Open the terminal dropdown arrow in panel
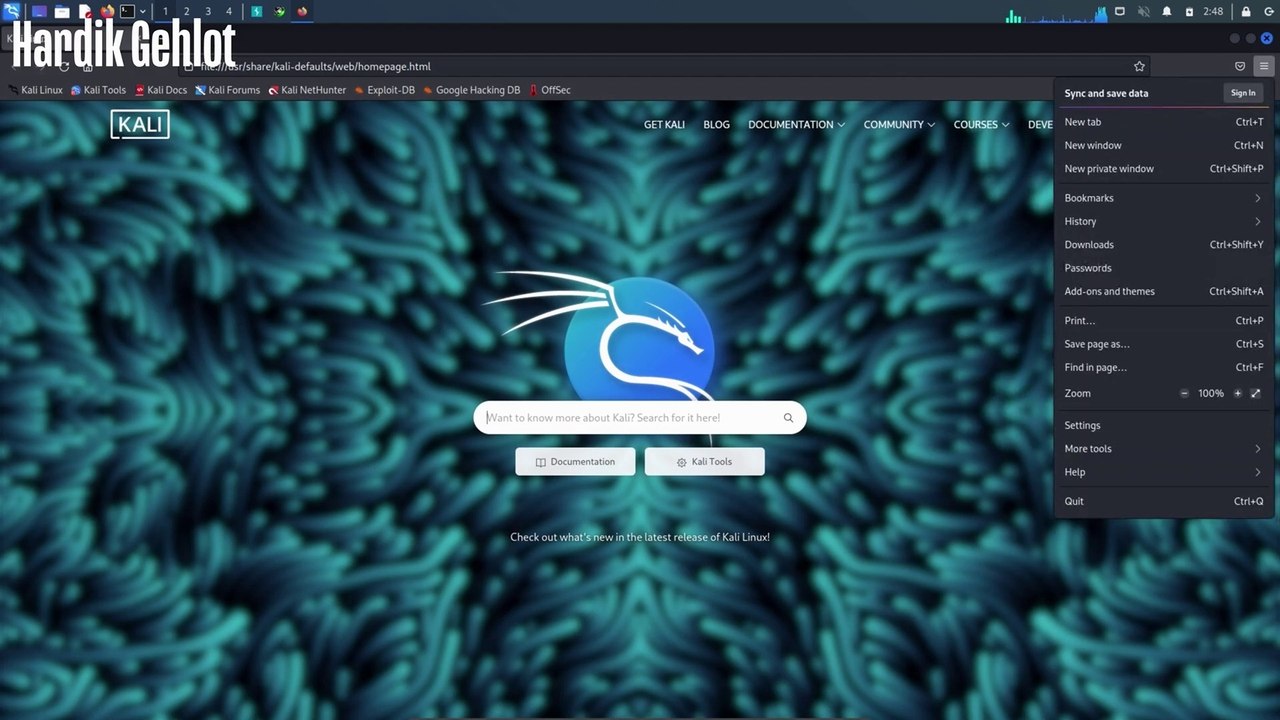 [143, 12]
